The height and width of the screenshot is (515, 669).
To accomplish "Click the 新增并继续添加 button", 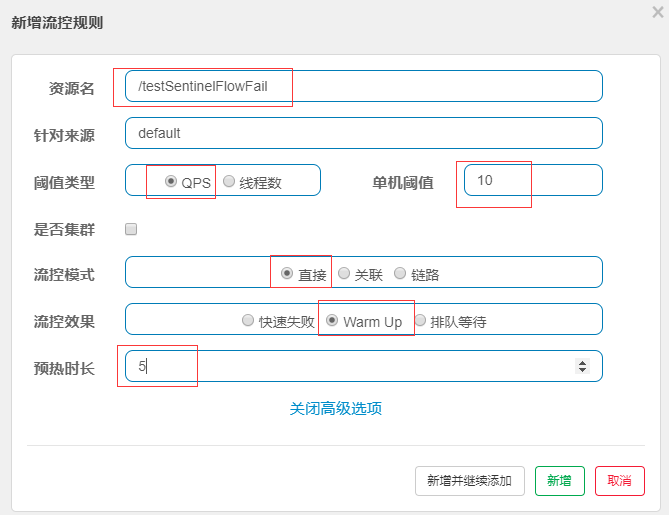I will click(470, 481).
